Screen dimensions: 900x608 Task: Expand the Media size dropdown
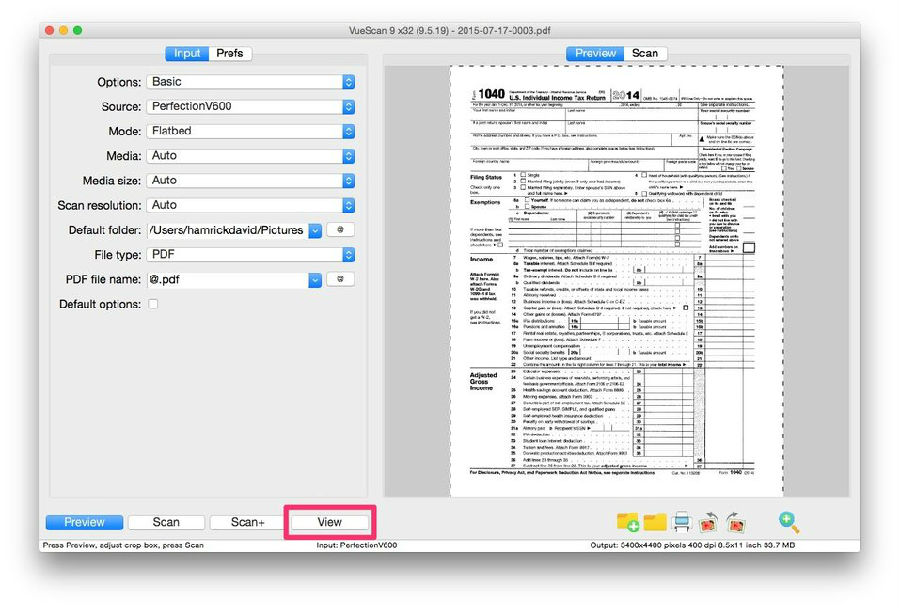tap(250, 181)
